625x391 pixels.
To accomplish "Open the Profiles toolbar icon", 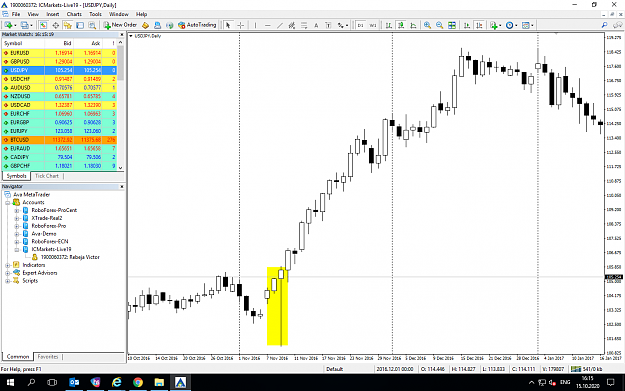I will 25,25.
